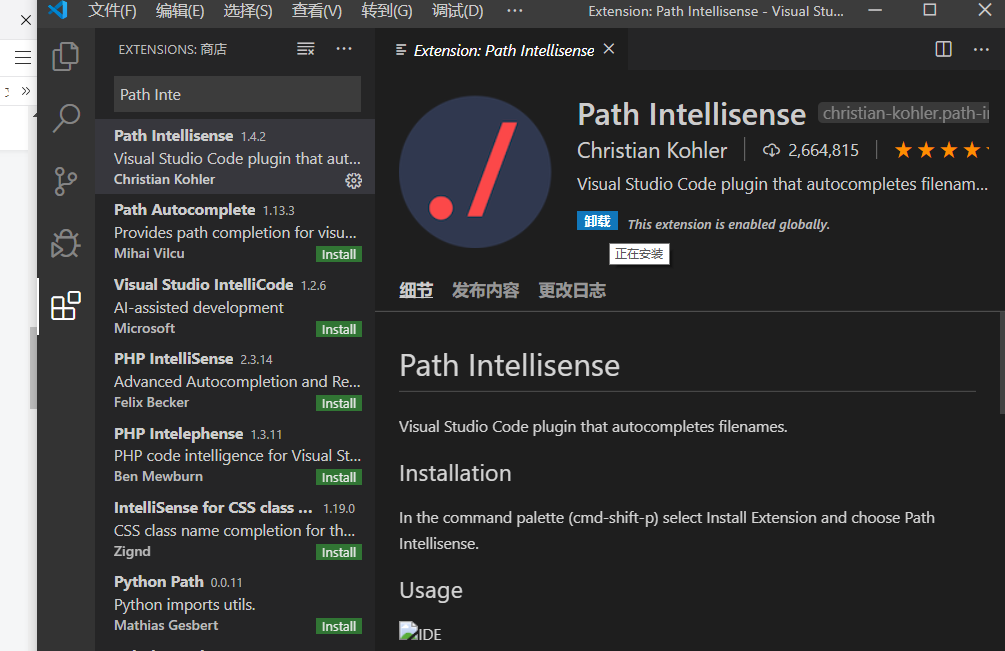Open the 转到(G) menu
Screen dimensions: 1005x651
coord(386,11)
